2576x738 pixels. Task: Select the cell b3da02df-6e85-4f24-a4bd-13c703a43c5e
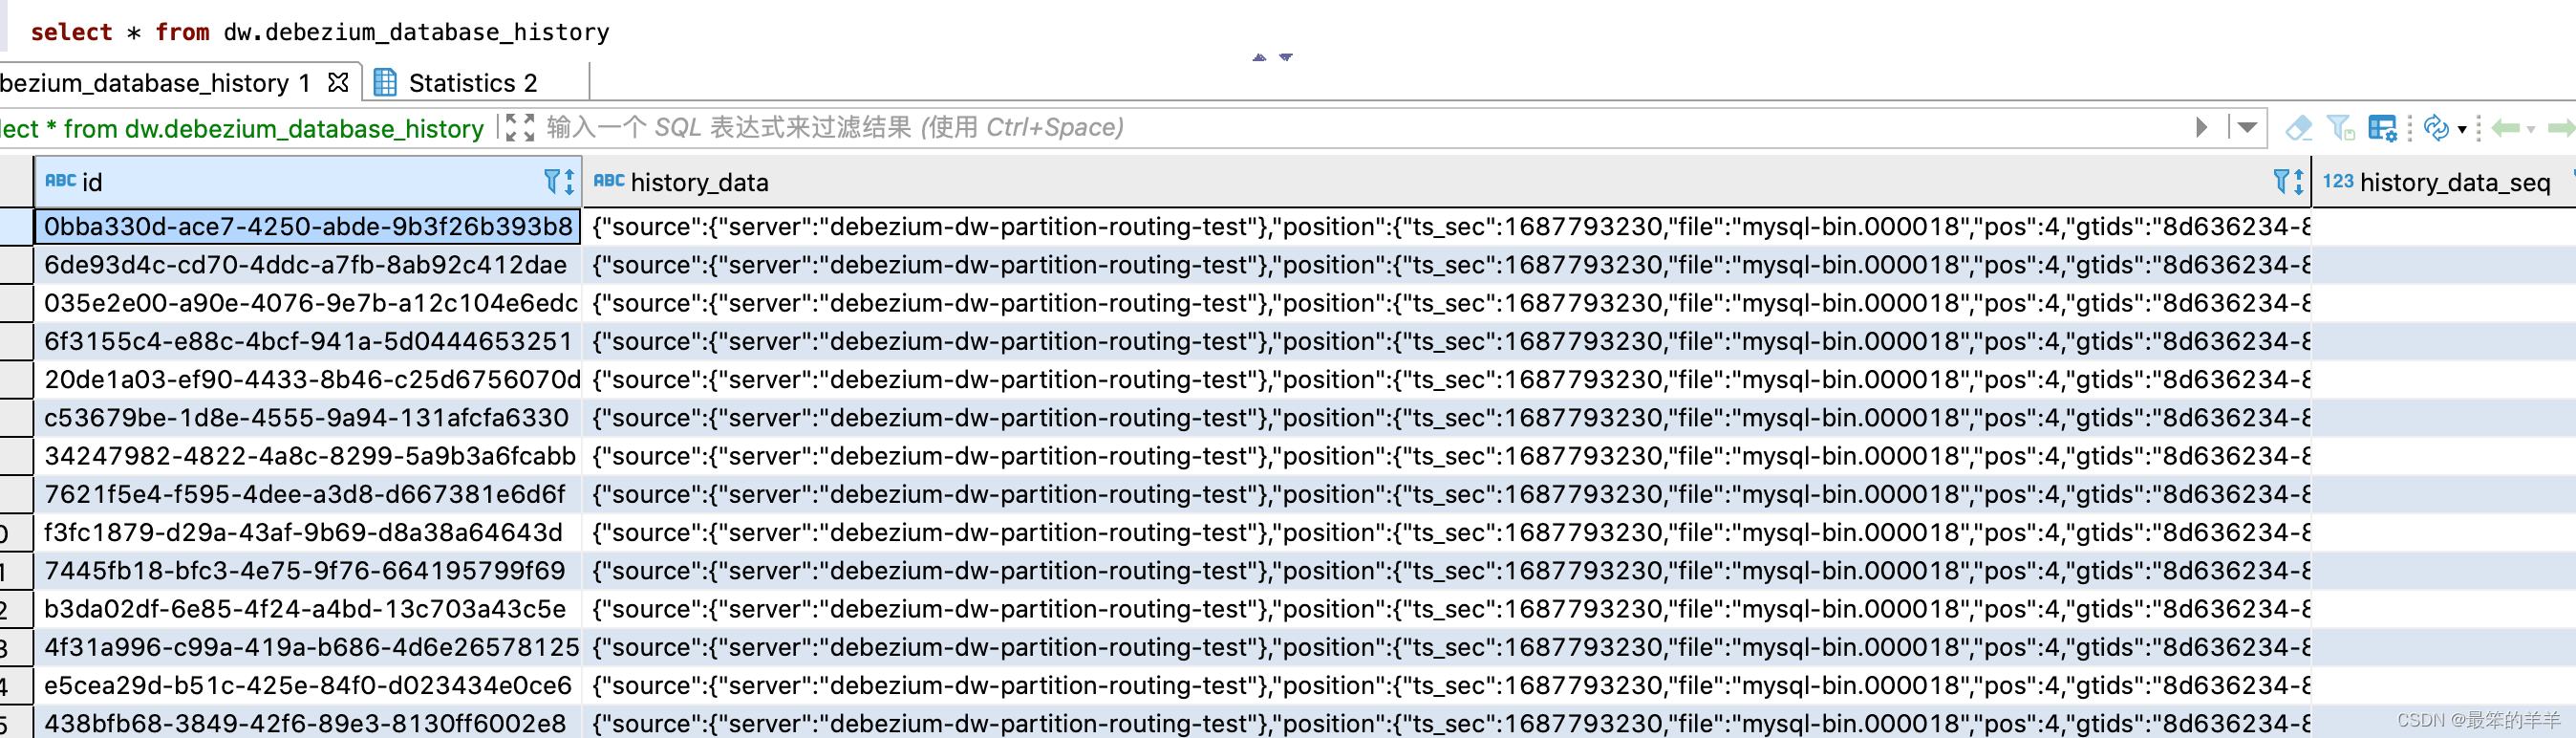tap(308, 609)
